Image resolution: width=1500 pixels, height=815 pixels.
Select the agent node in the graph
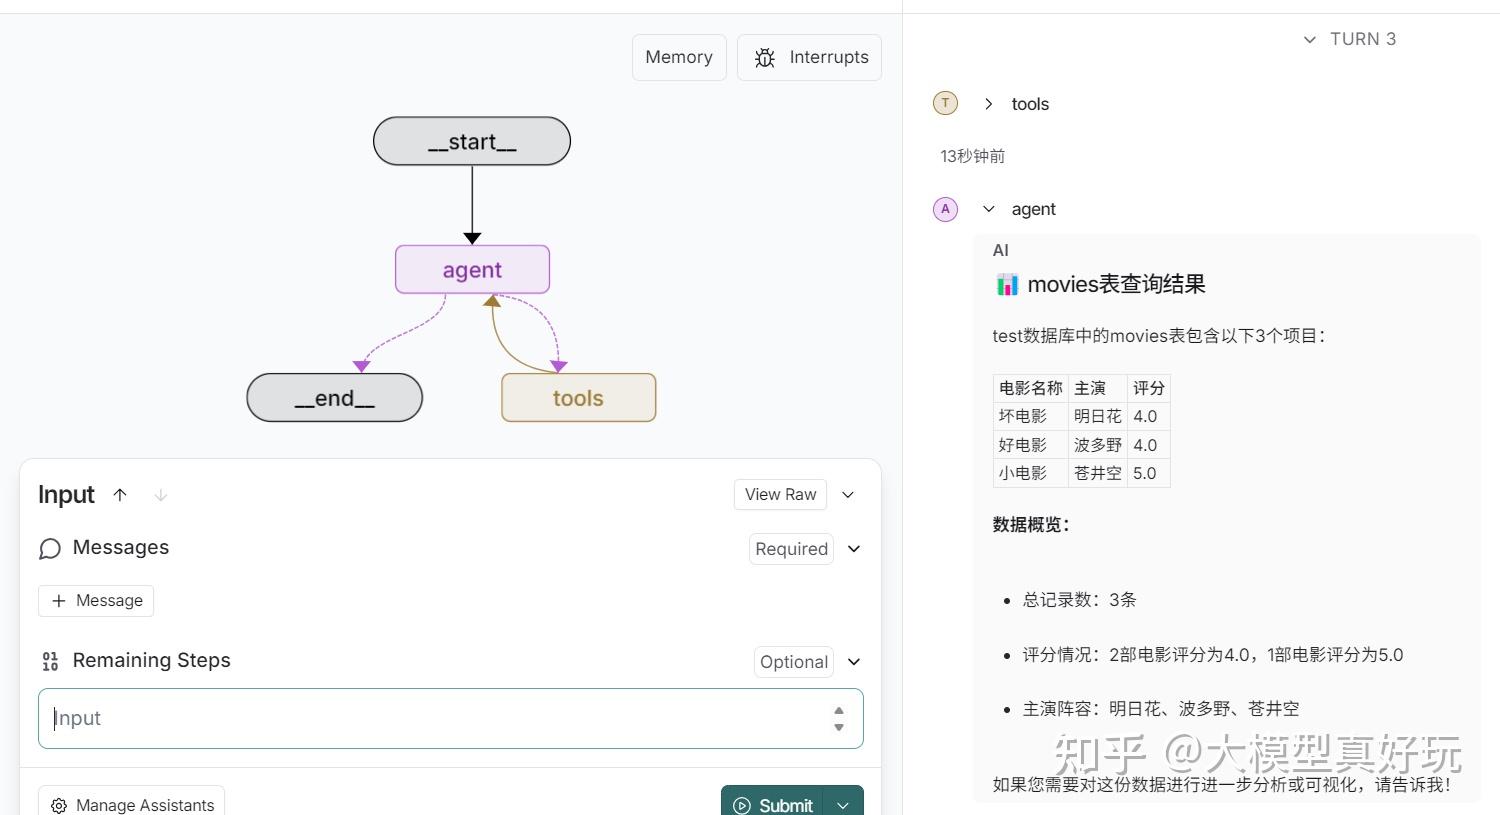pyautogui.click(x=471, y=269)
